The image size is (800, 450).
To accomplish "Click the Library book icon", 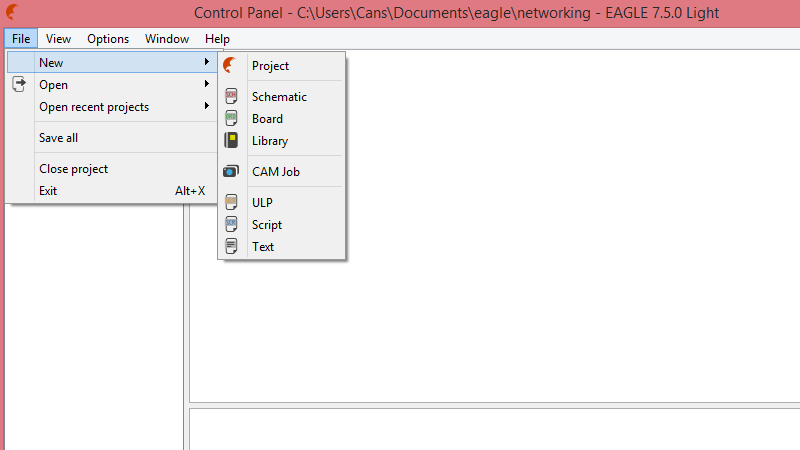I will click(x=231, y=140).
